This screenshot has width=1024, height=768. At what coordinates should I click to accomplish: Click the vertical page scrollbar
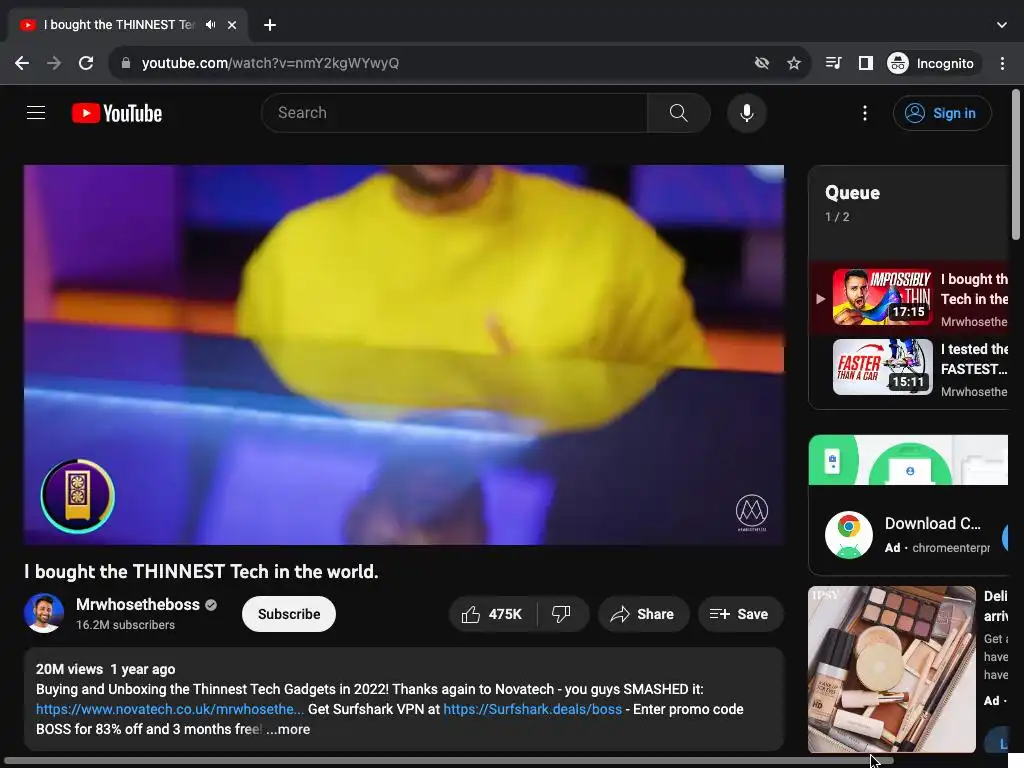[x=1016, y=165]
